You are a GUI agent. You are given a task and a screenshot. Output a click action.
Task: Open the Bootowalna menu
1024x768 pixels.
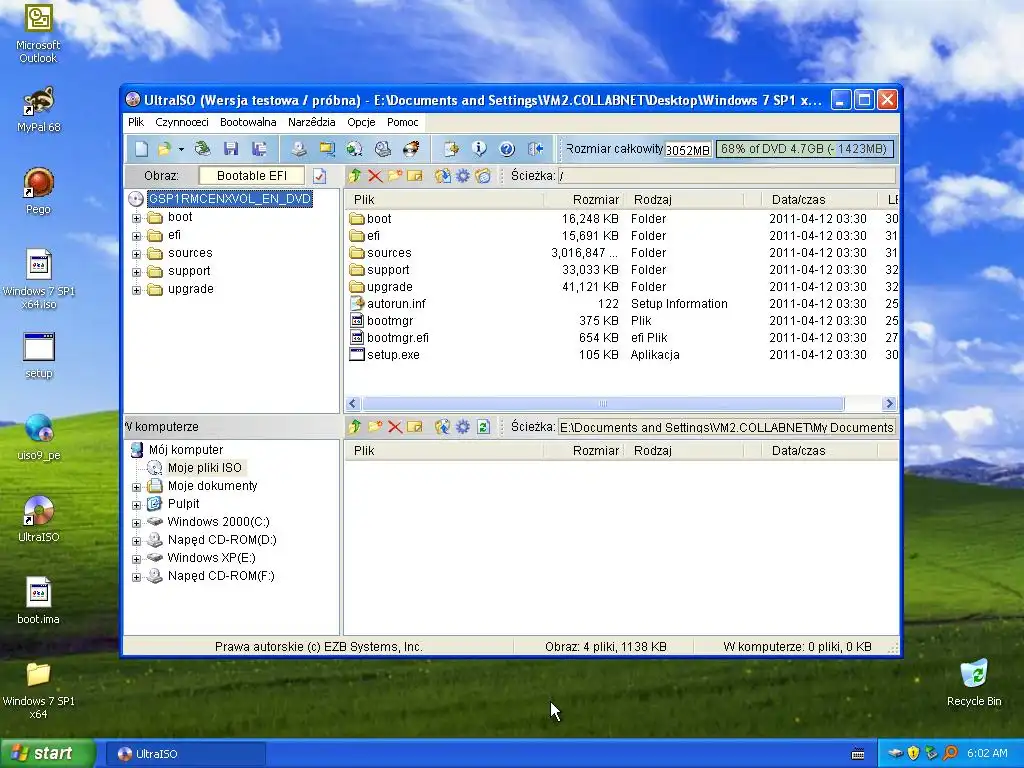248,122
